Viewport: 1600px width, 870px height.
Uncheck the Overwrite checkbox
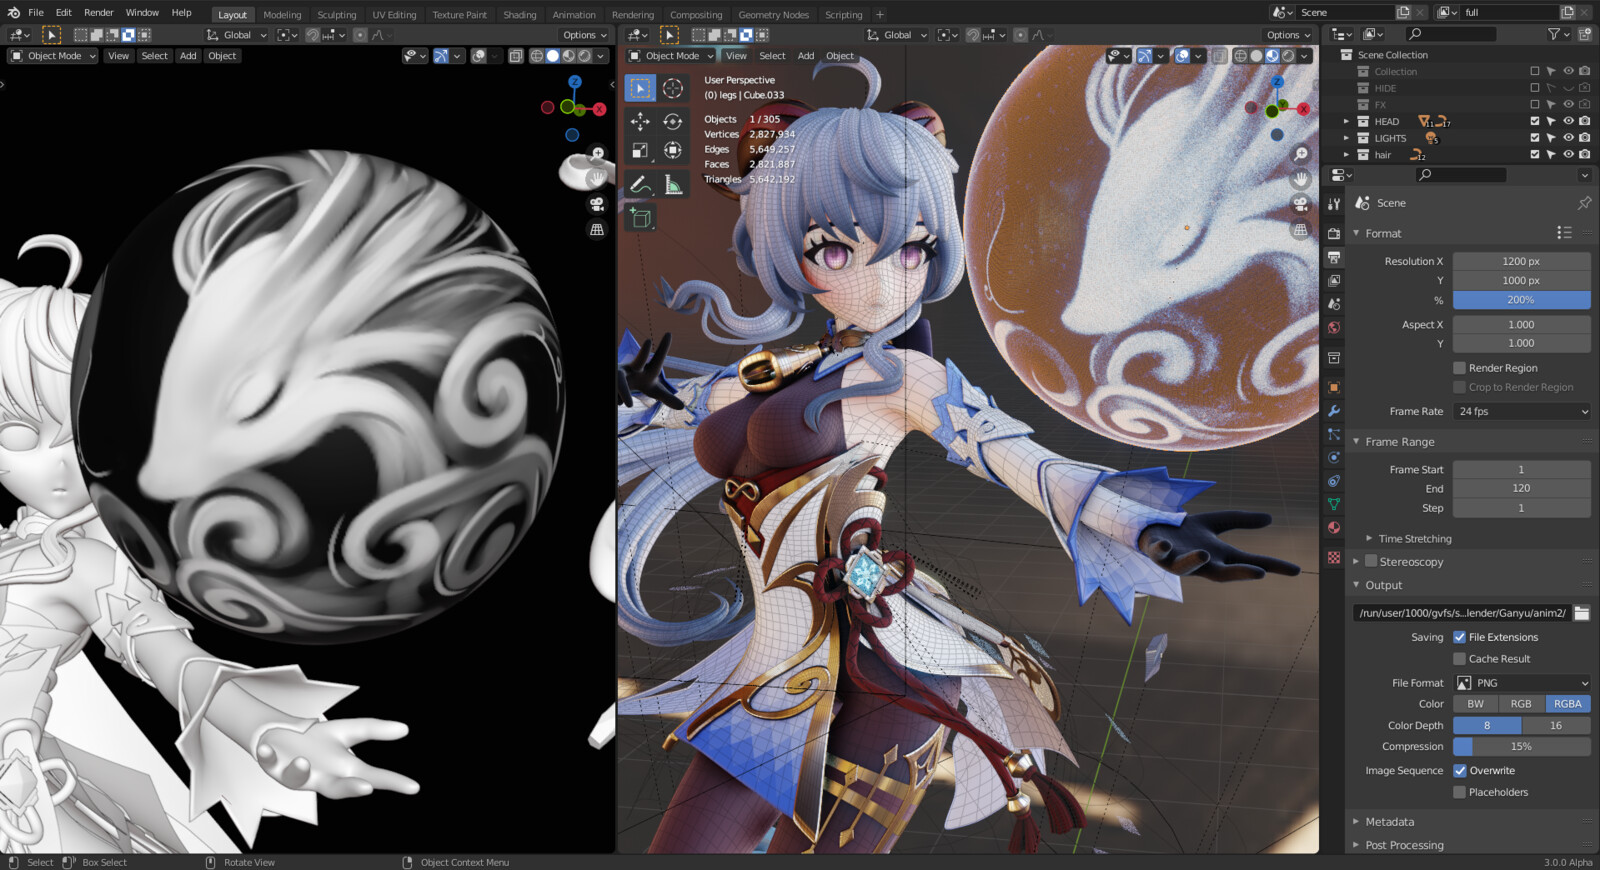1460,771
